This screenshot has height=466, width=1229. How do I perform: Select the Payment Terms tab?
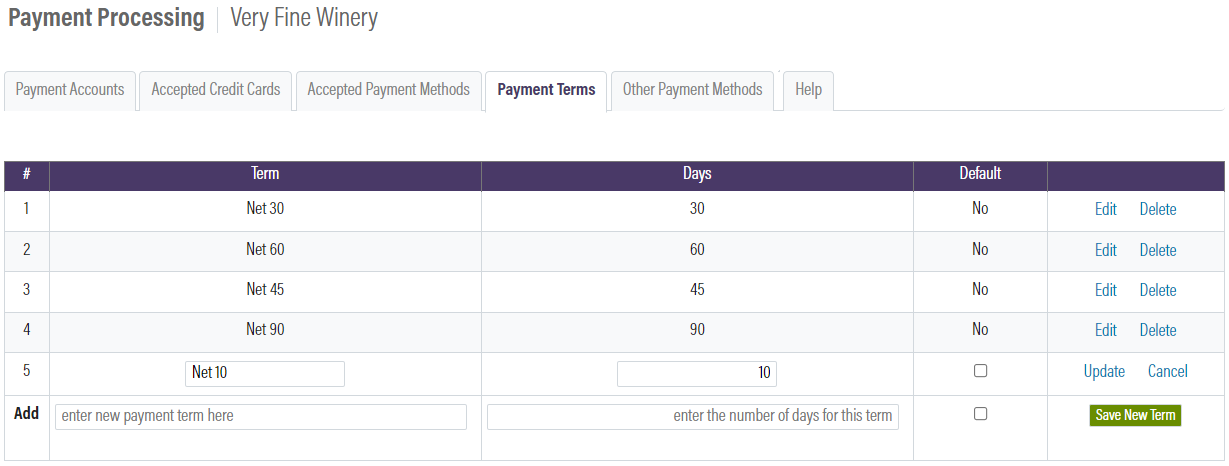coord(546,90)
